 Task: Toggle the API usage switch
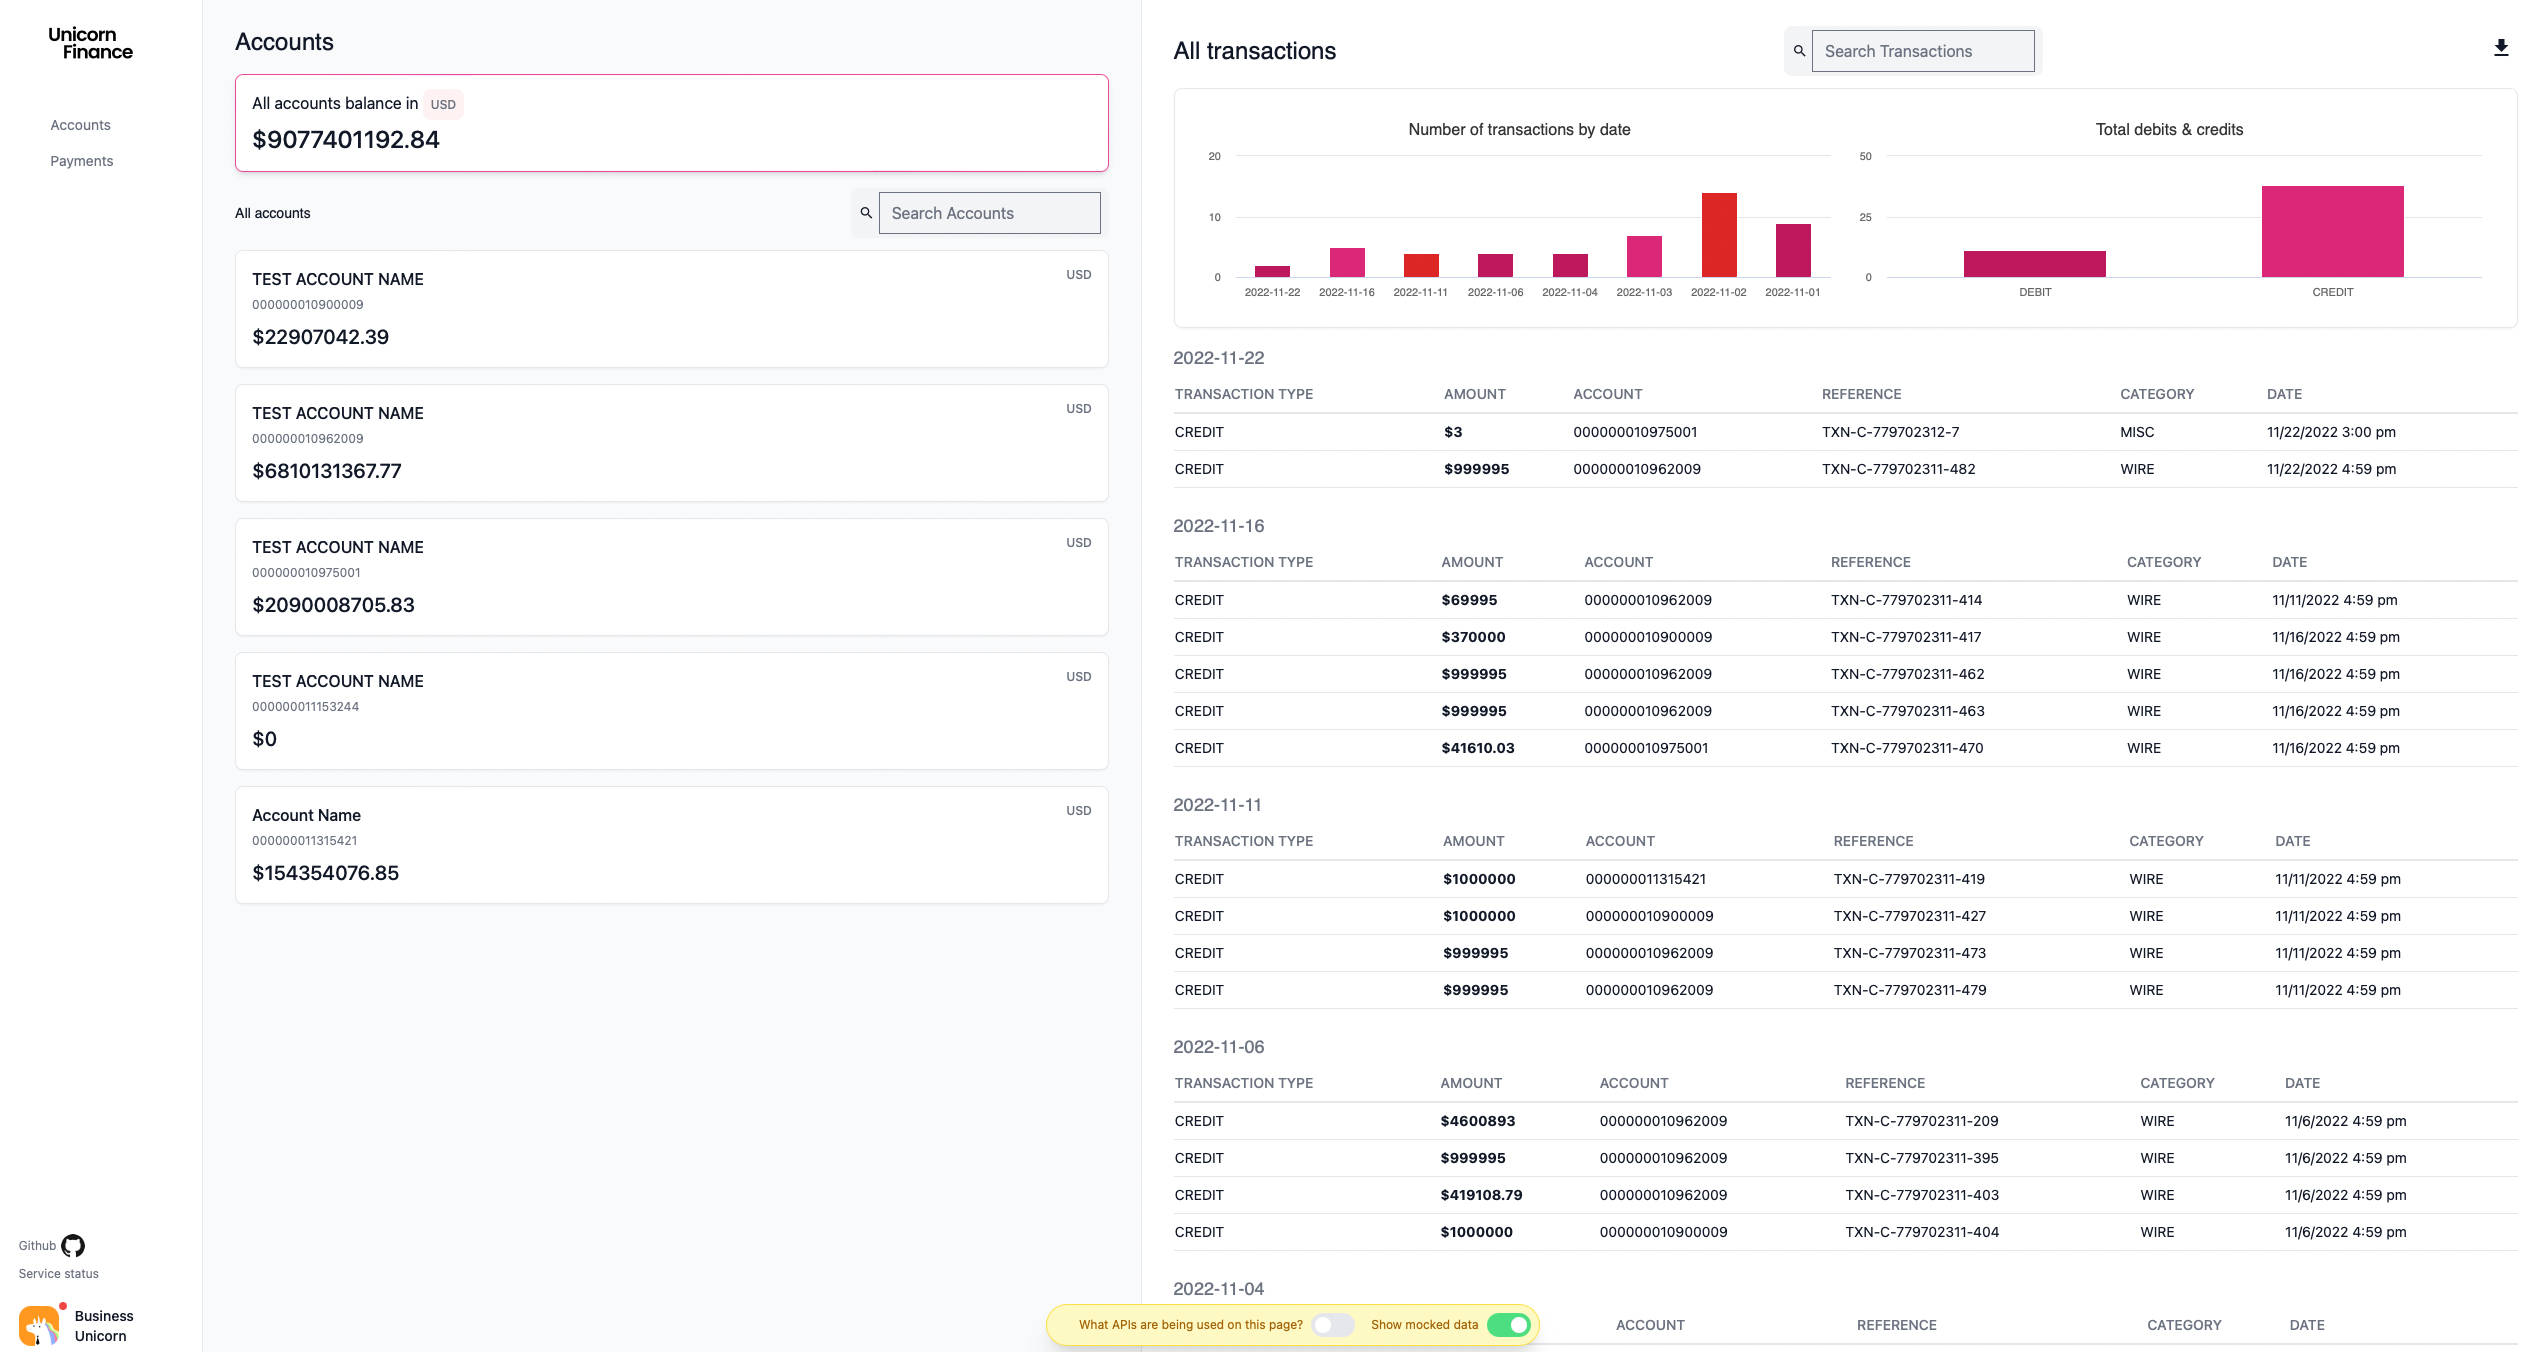[x=1332, y=1325]
